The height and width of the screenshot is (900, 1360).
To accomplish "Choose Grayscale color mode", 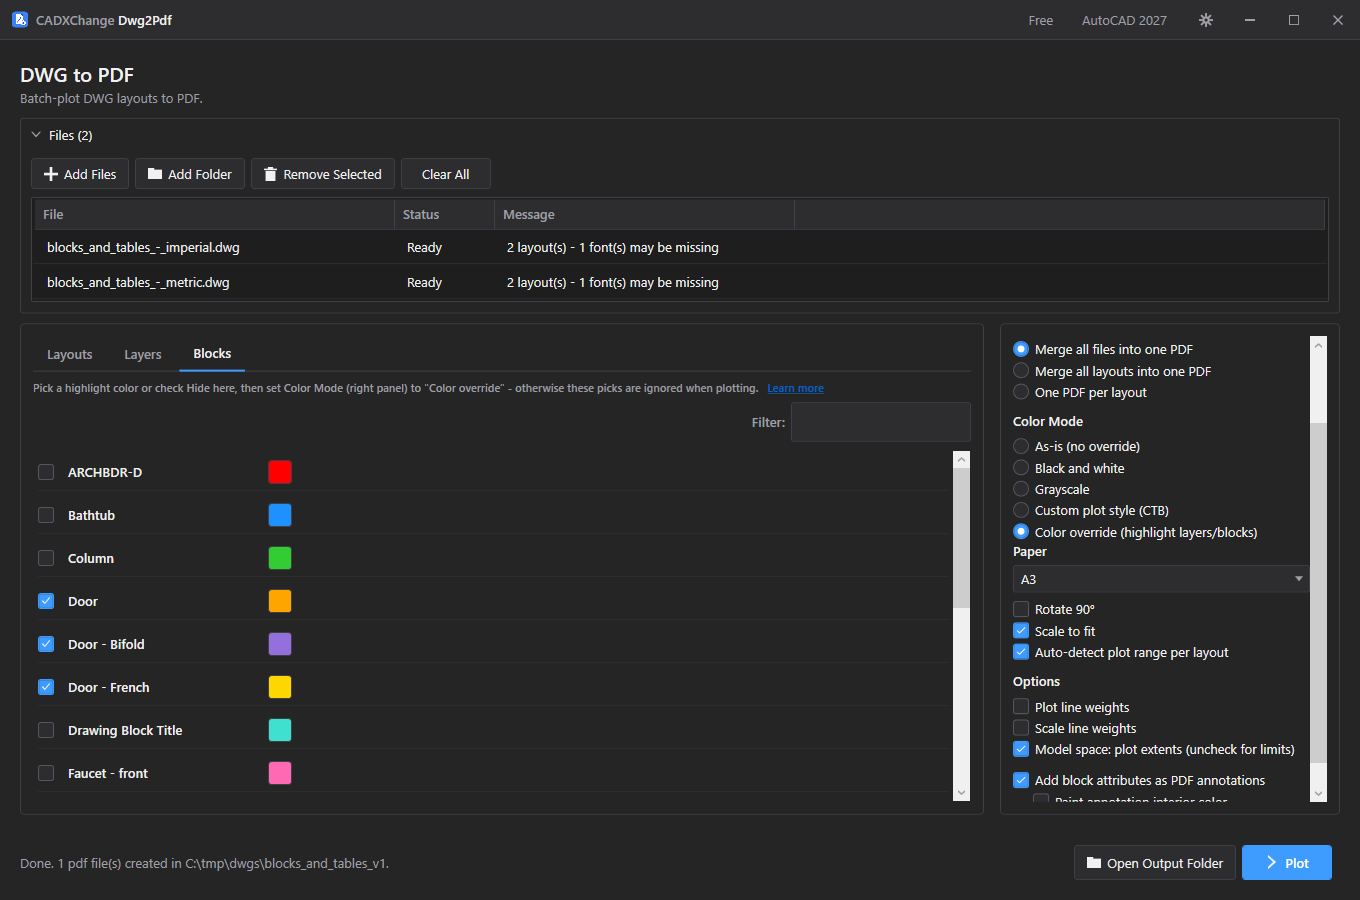I will (x=1021, y=489).
